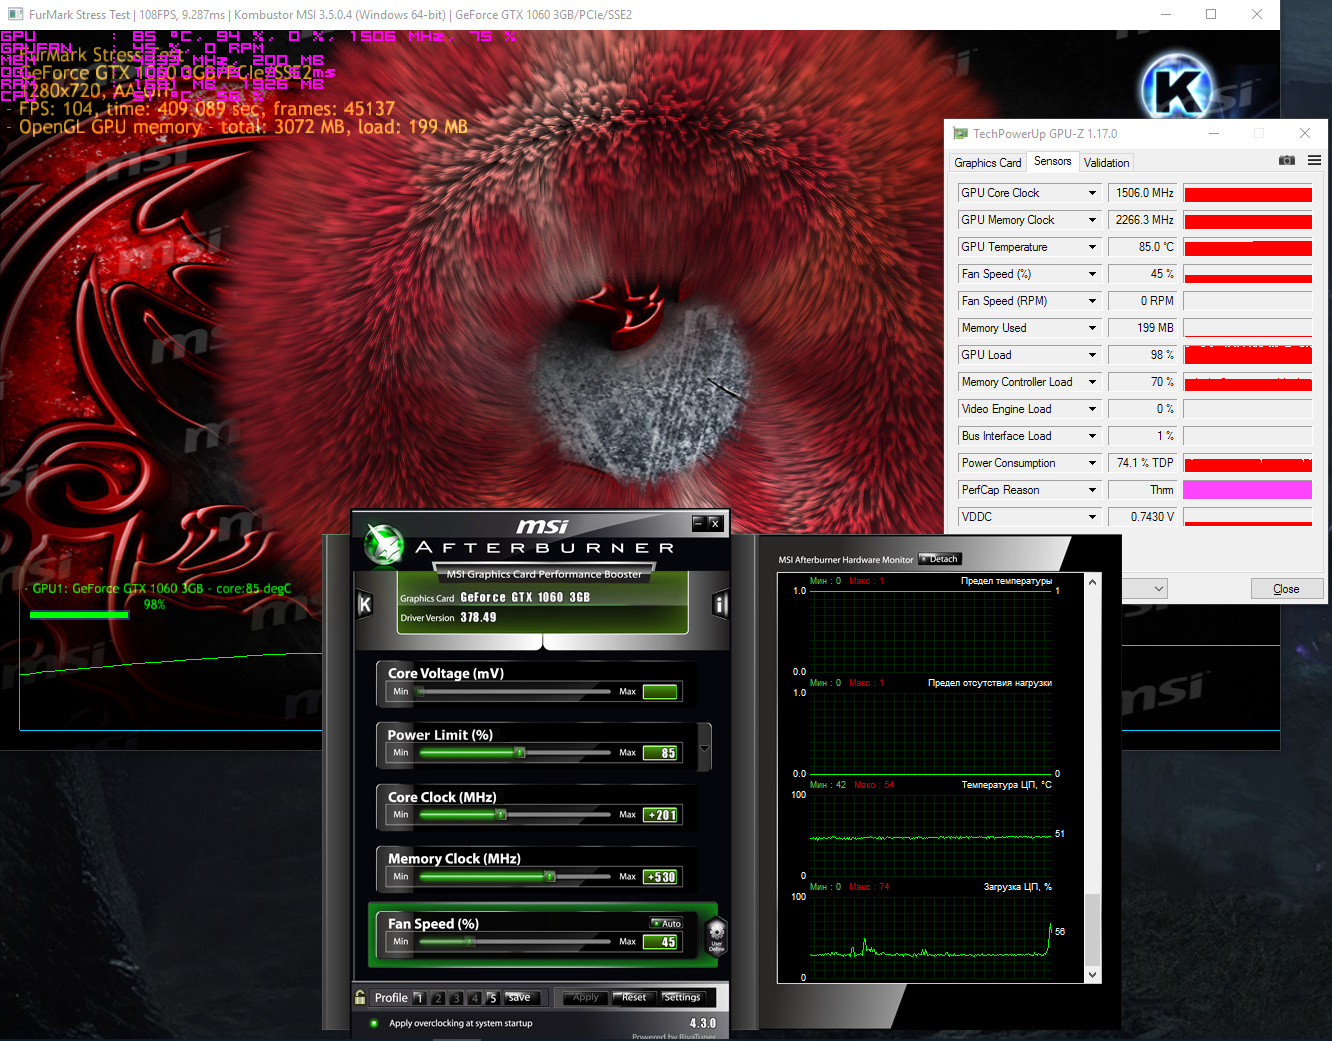
Task: Open the Bus Interface Load sensor dropdown
Action: (x=1092, y=436)
